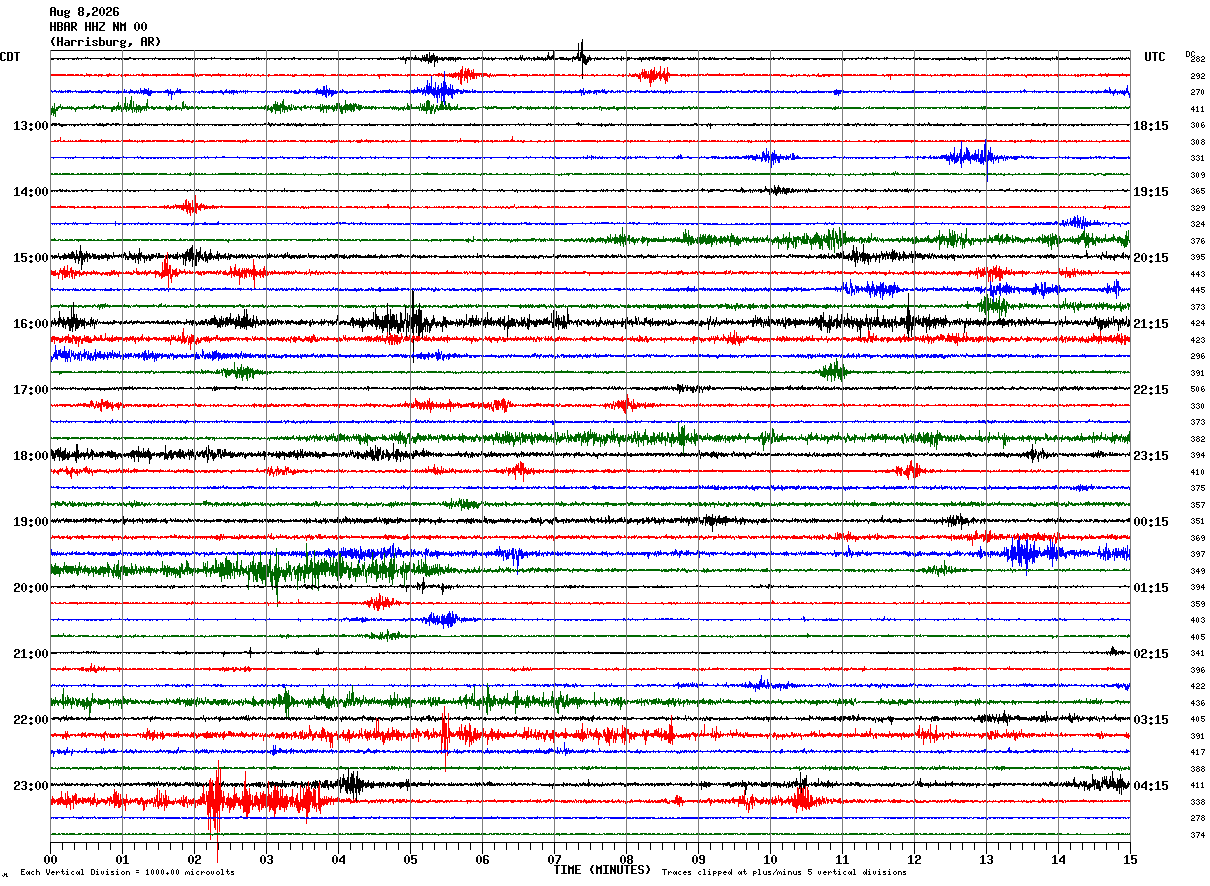Click the Aug 8,2026 date header
The image size is (1210, 886).
coord(84,12)
